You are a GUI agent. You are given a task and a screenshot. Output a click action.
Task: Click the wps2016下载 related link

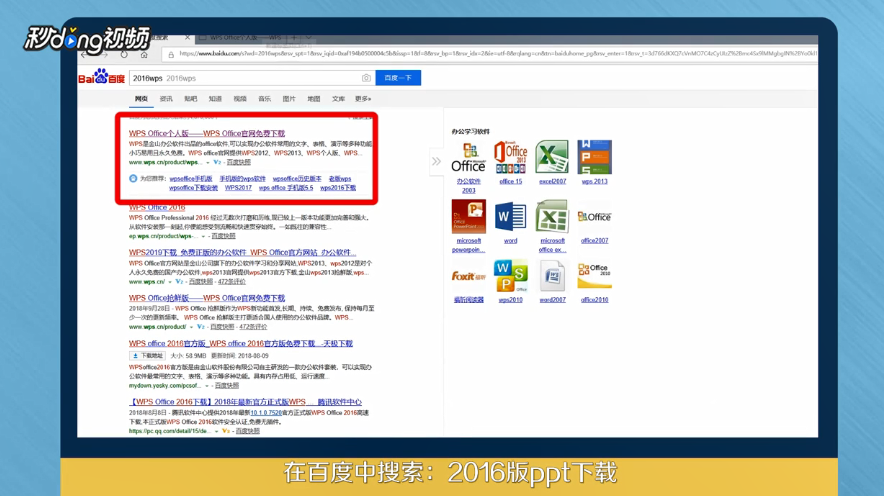pos(338,188)
